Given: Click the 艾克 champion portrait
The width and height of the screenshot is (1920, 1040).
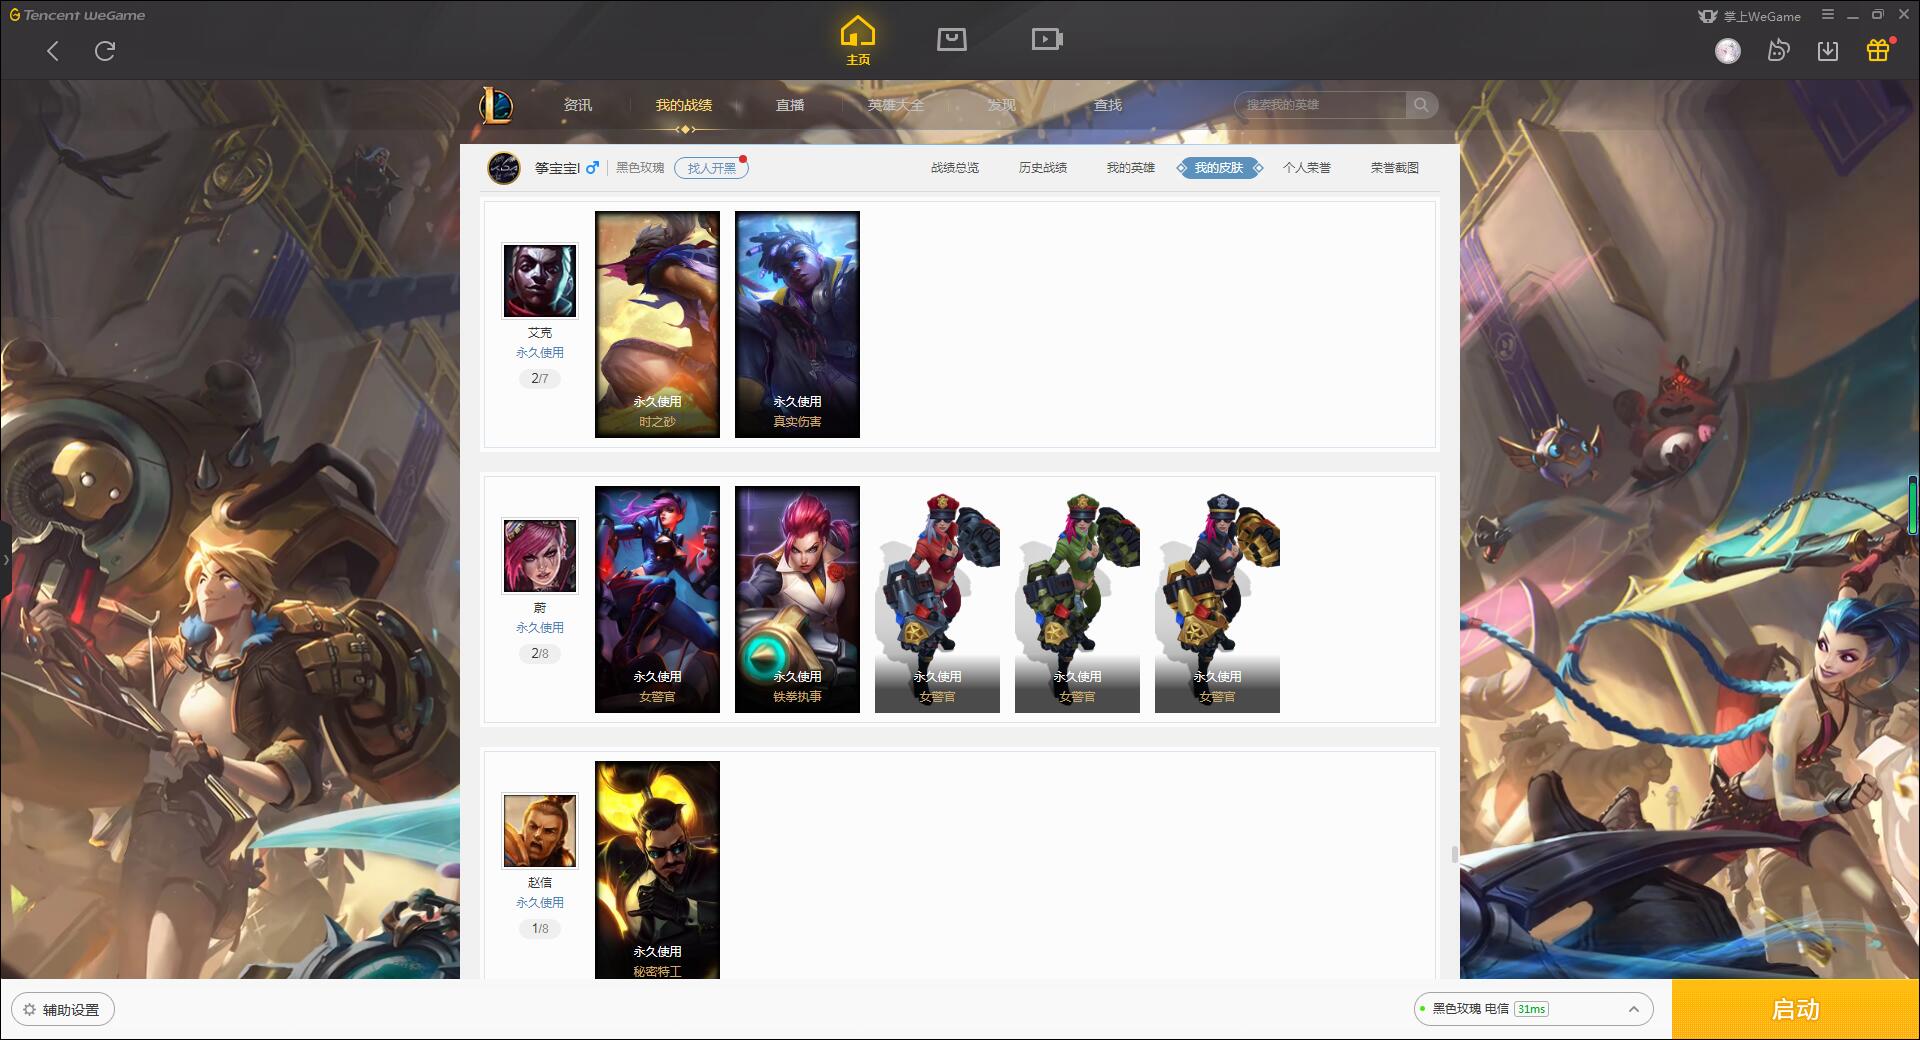Looking at the screenshot, I should click(540, 281).
